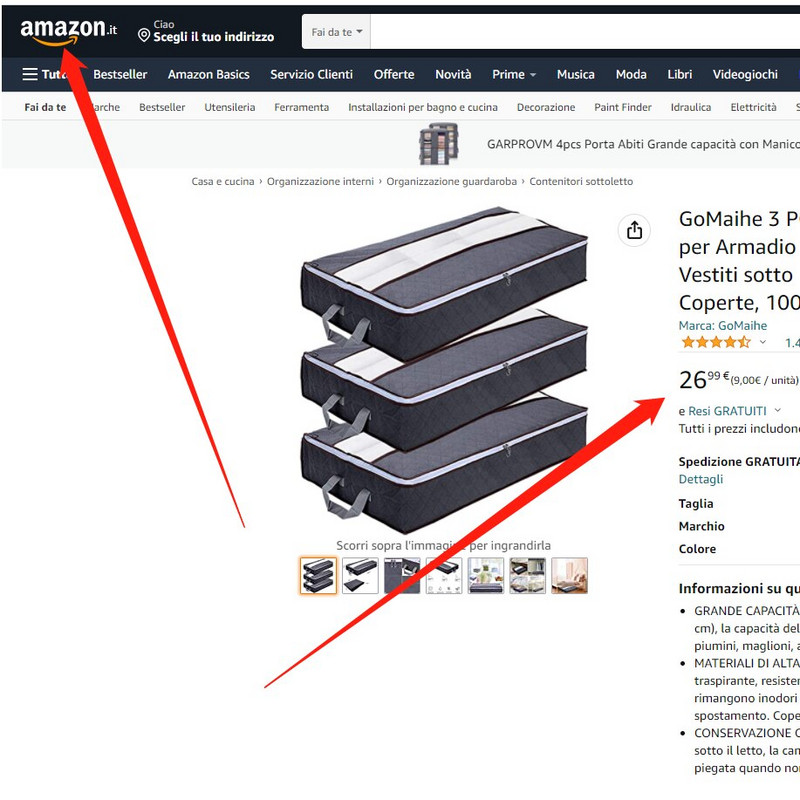
Task: Select the sixth closet photo thumbnail
Action: pos(528,576)
